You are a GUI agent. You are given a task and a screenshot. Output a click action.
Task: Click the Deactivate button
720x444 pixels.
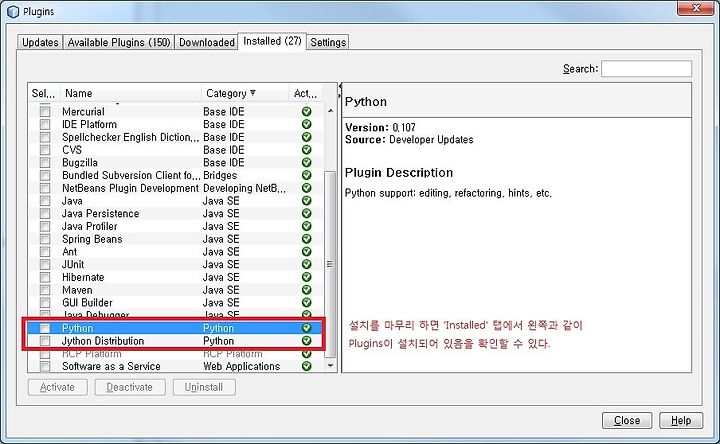(x=129, y=387)
